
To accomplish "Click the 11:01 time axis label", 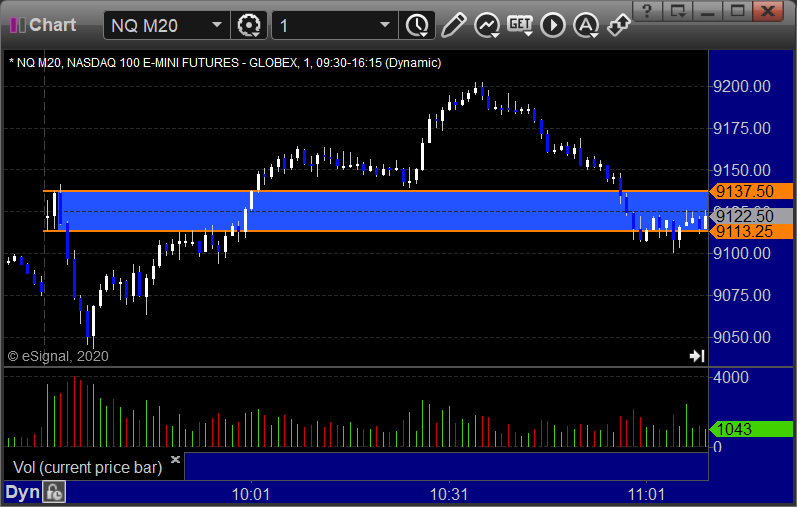I will (646, 494).
